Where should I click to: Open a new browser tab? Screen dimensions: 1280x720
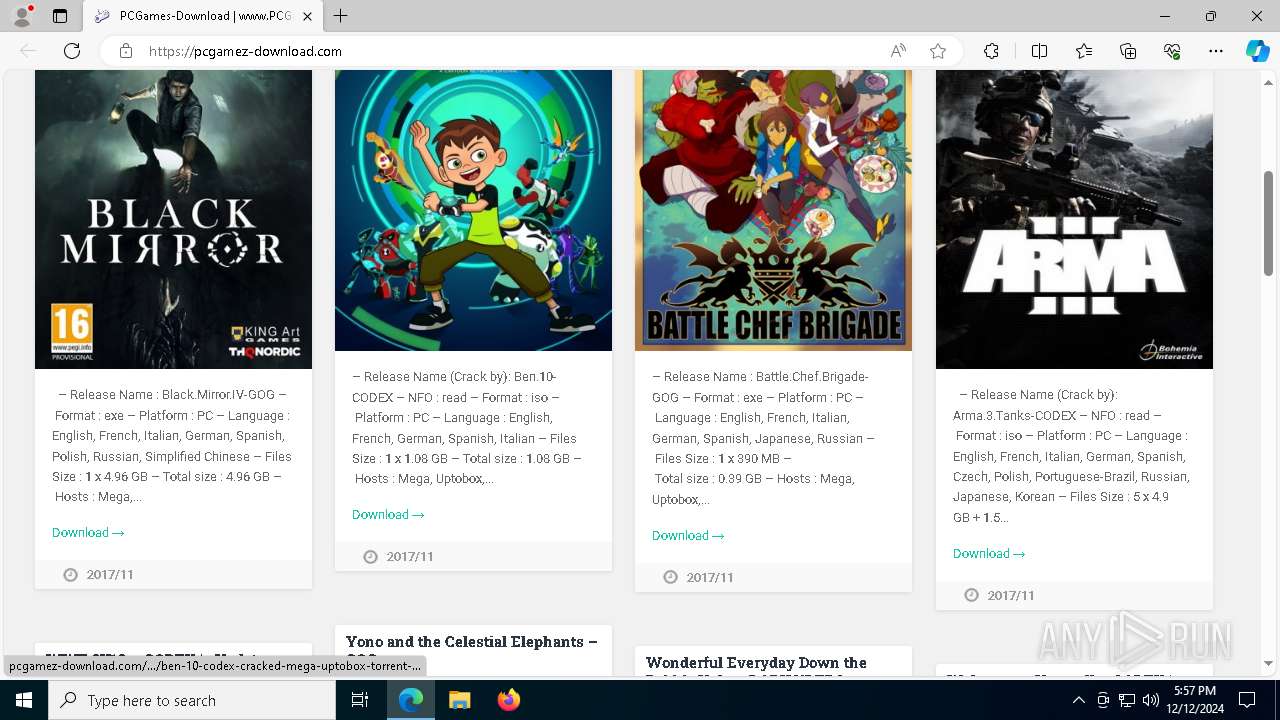(x=341, y=16)
